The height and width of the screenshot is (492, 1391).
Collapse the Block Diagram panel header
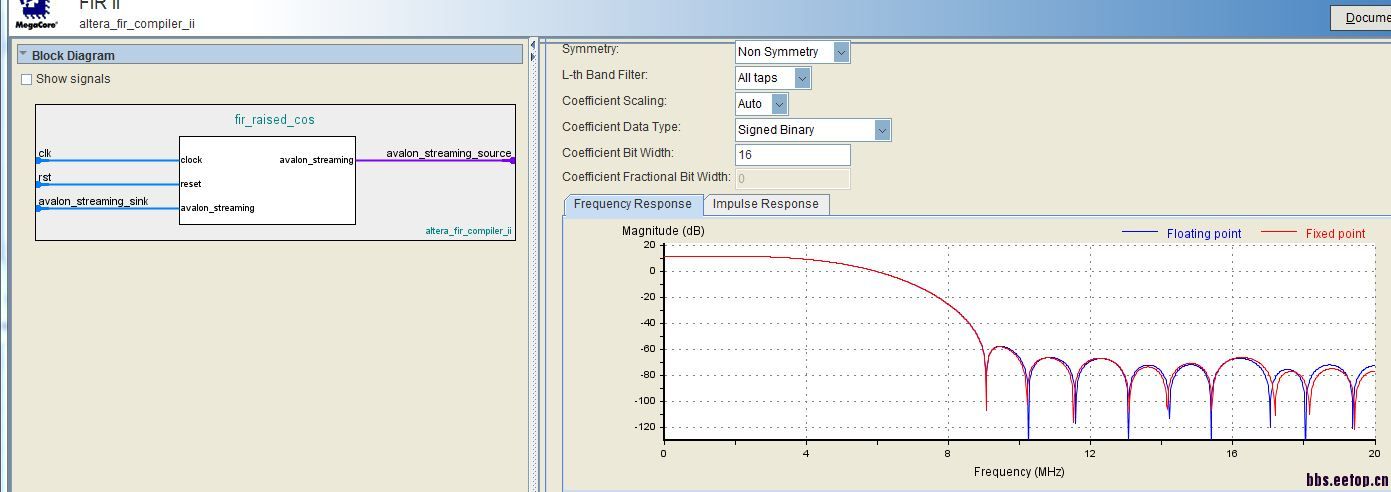[270, 55]
